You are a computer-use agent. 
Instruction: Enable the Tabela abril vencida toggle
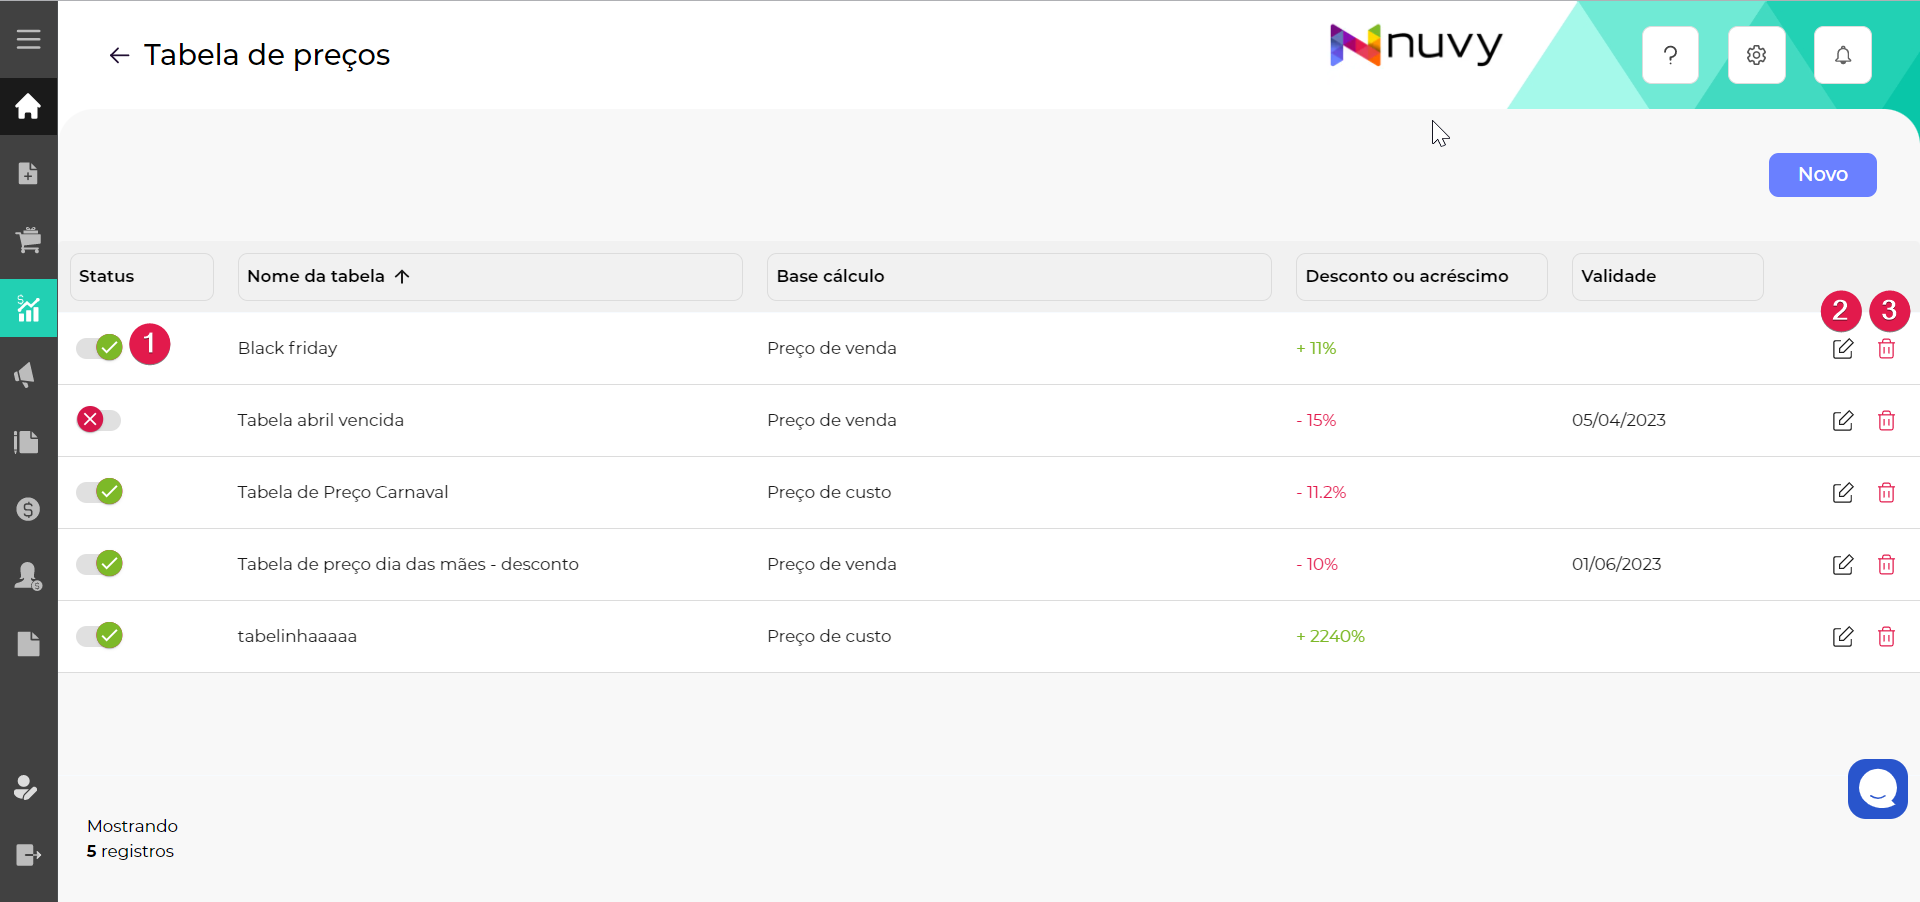tap(99, 420)
